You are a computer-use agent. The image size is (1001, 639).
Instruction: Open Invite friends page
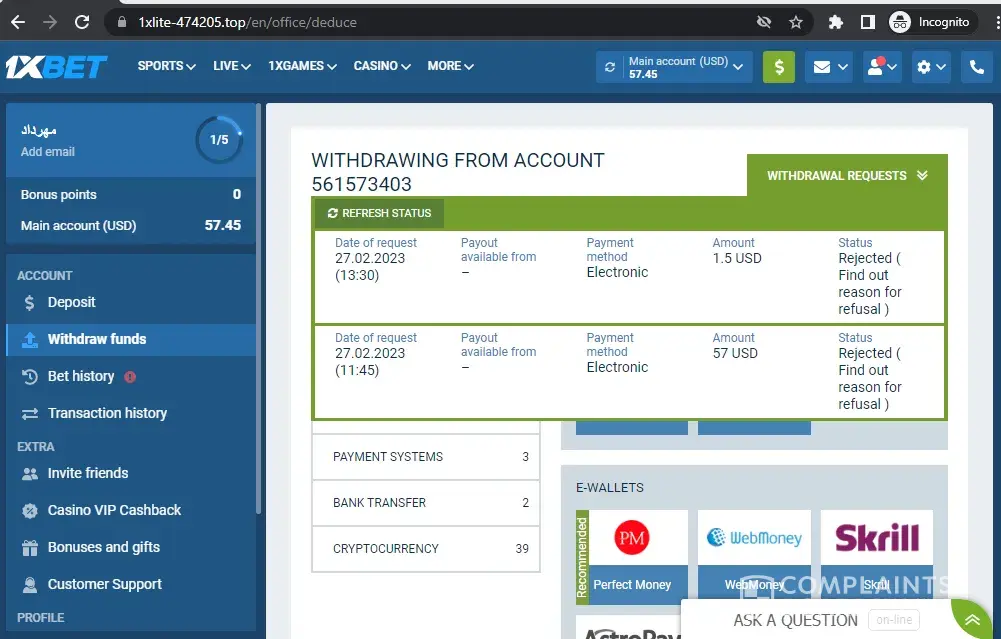(131, 473)
